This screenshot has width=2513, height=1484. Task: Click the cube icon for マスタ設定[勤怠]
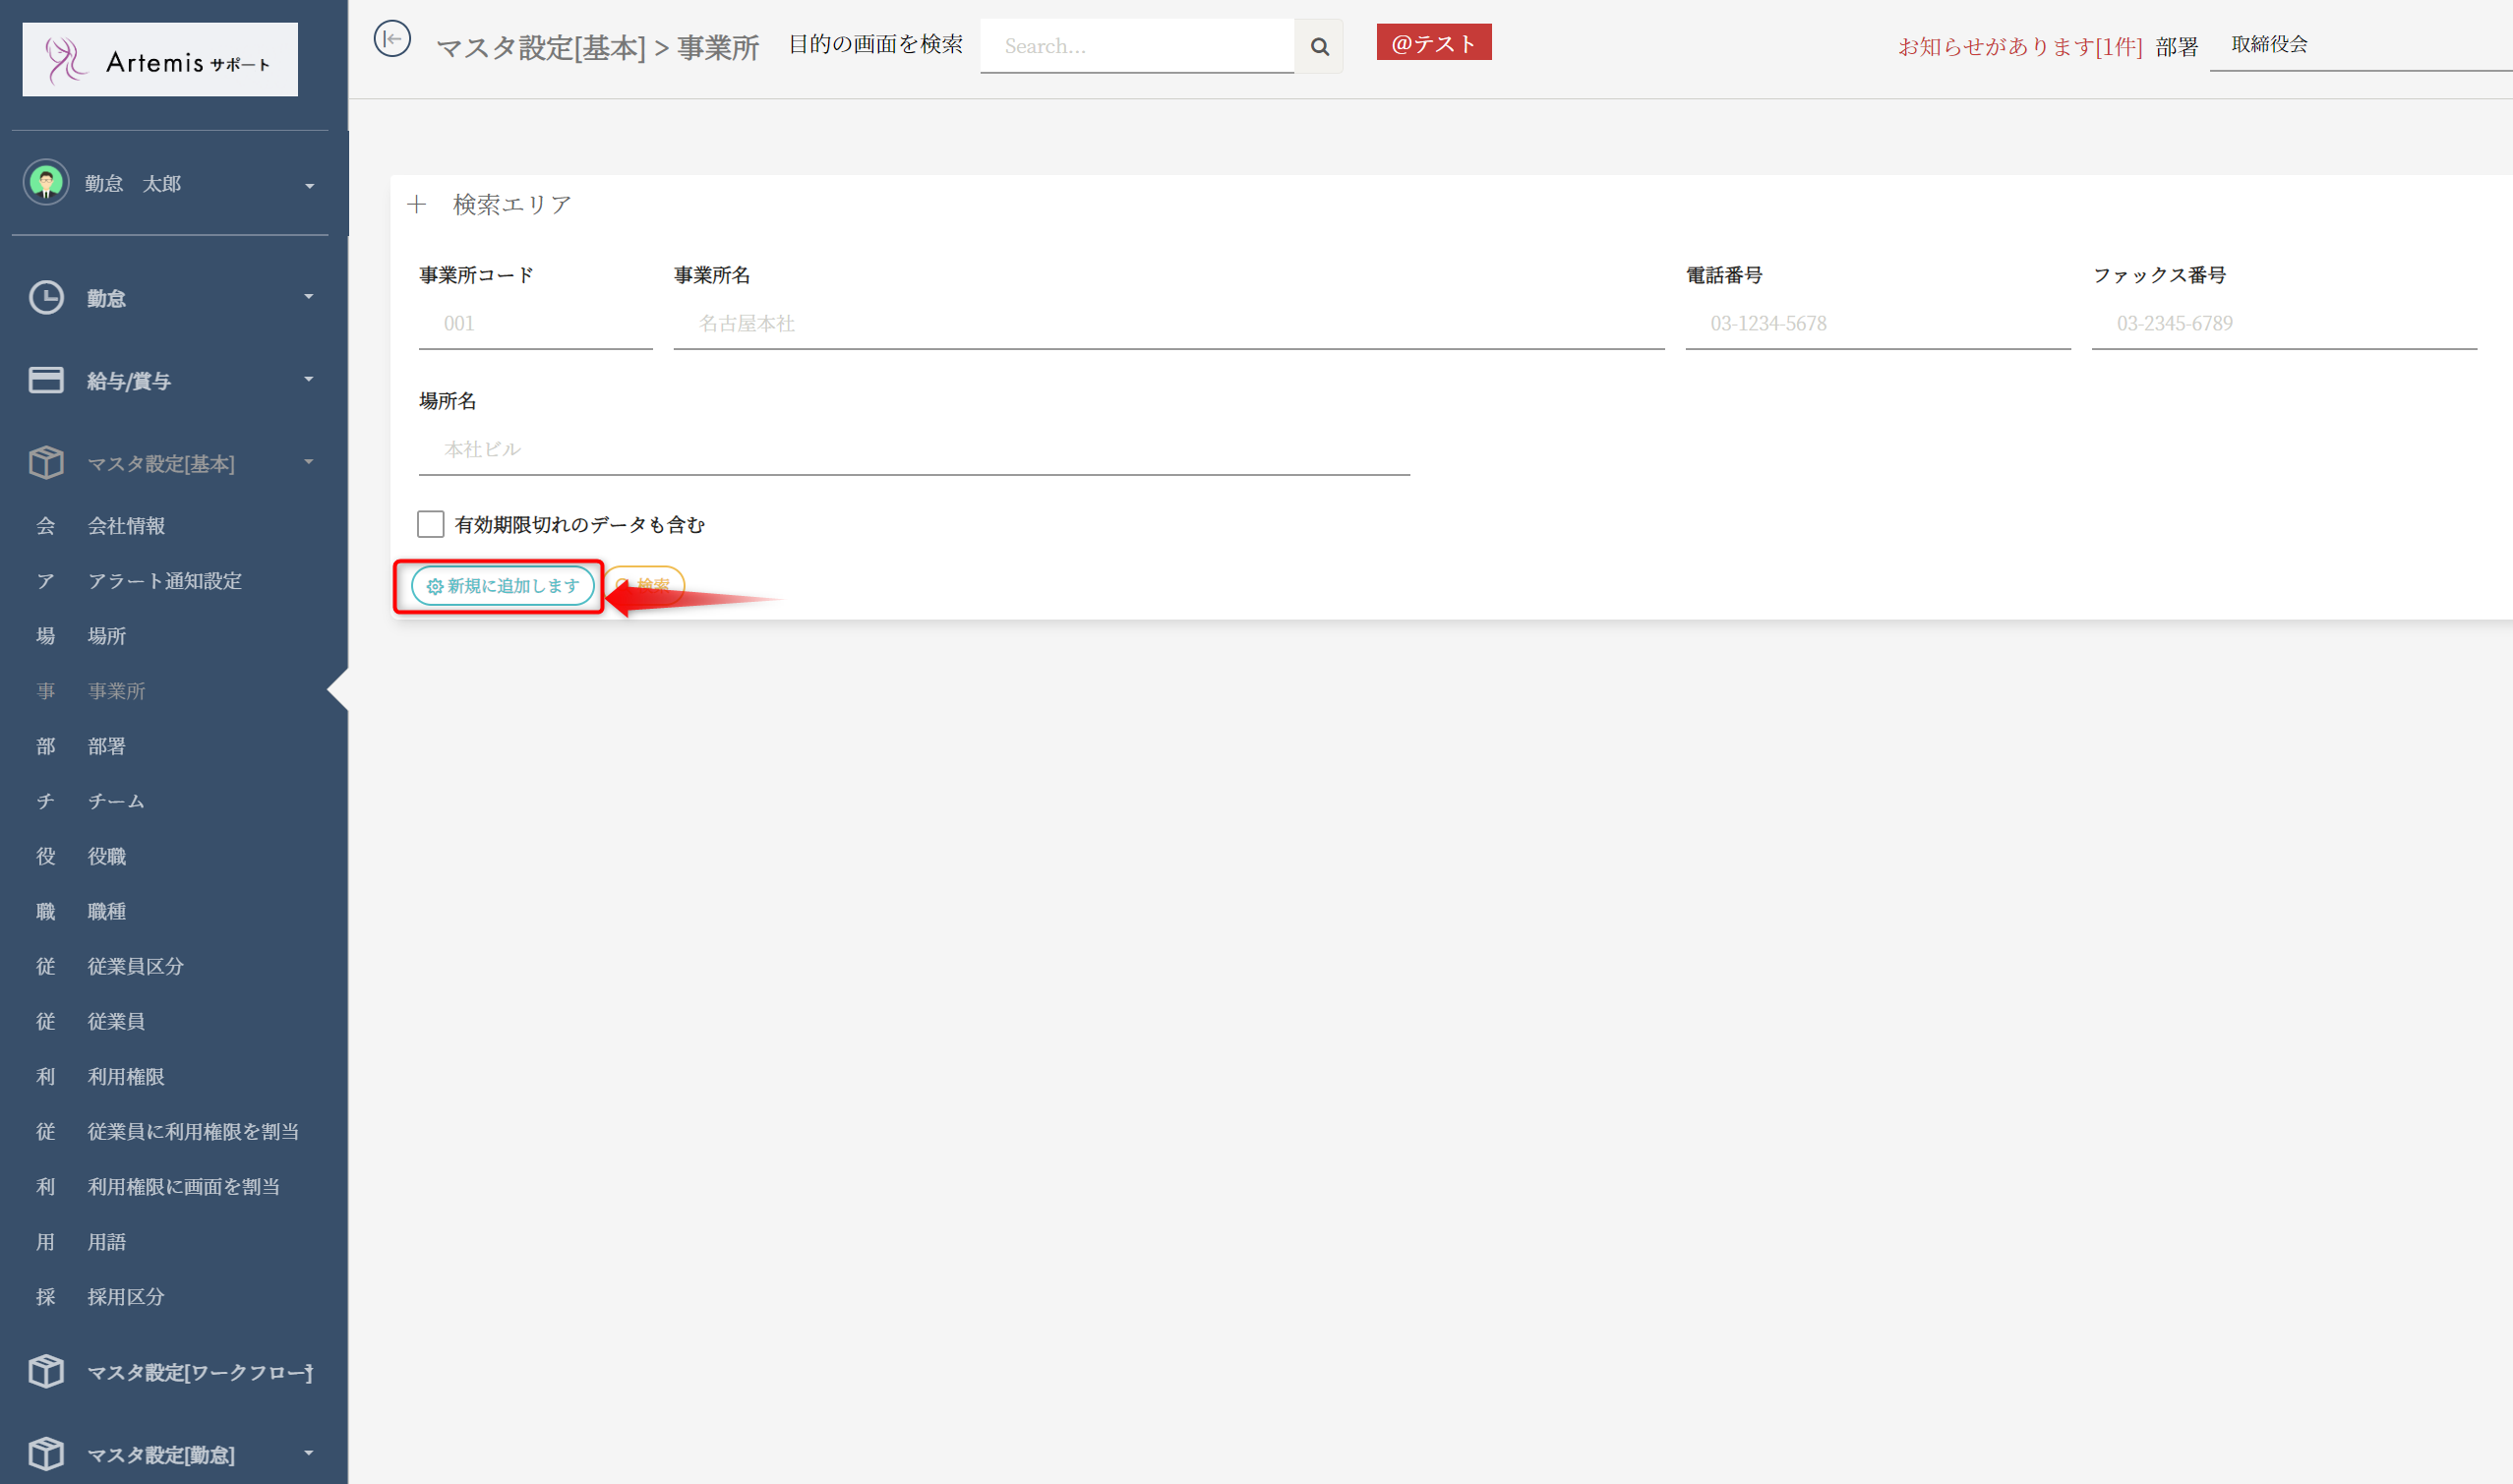pyautogui.click(x=46, y=1453)
